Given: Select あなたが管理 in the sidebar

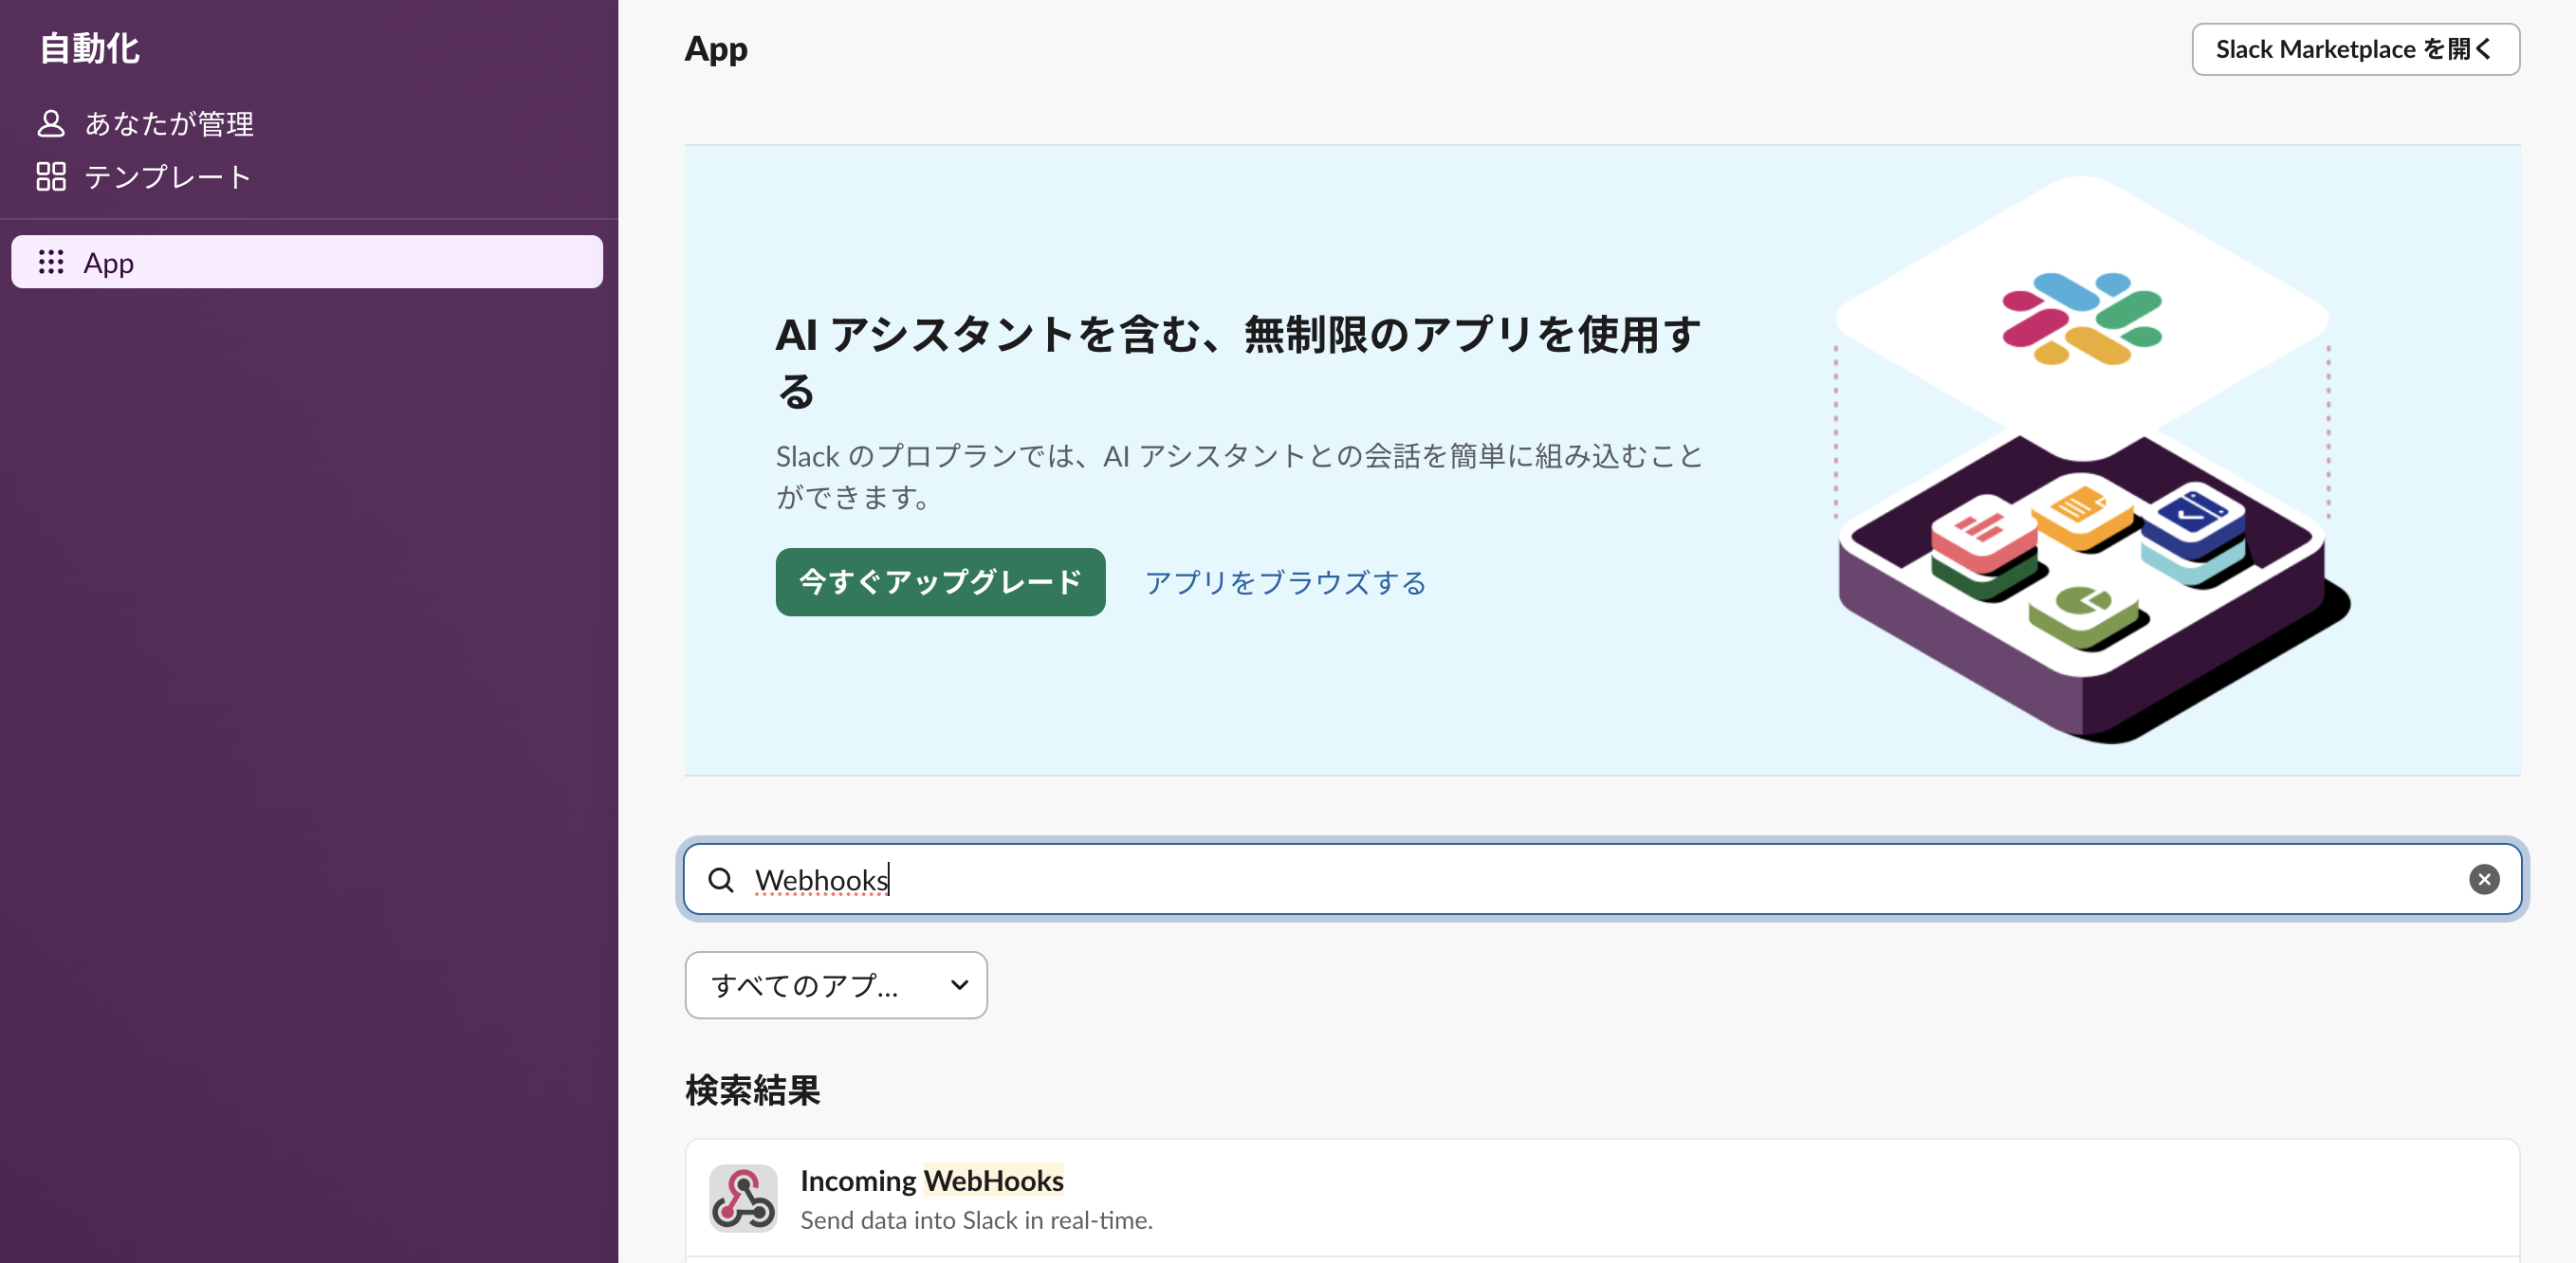Looking at the screenshot, I should tap(168, 122).
